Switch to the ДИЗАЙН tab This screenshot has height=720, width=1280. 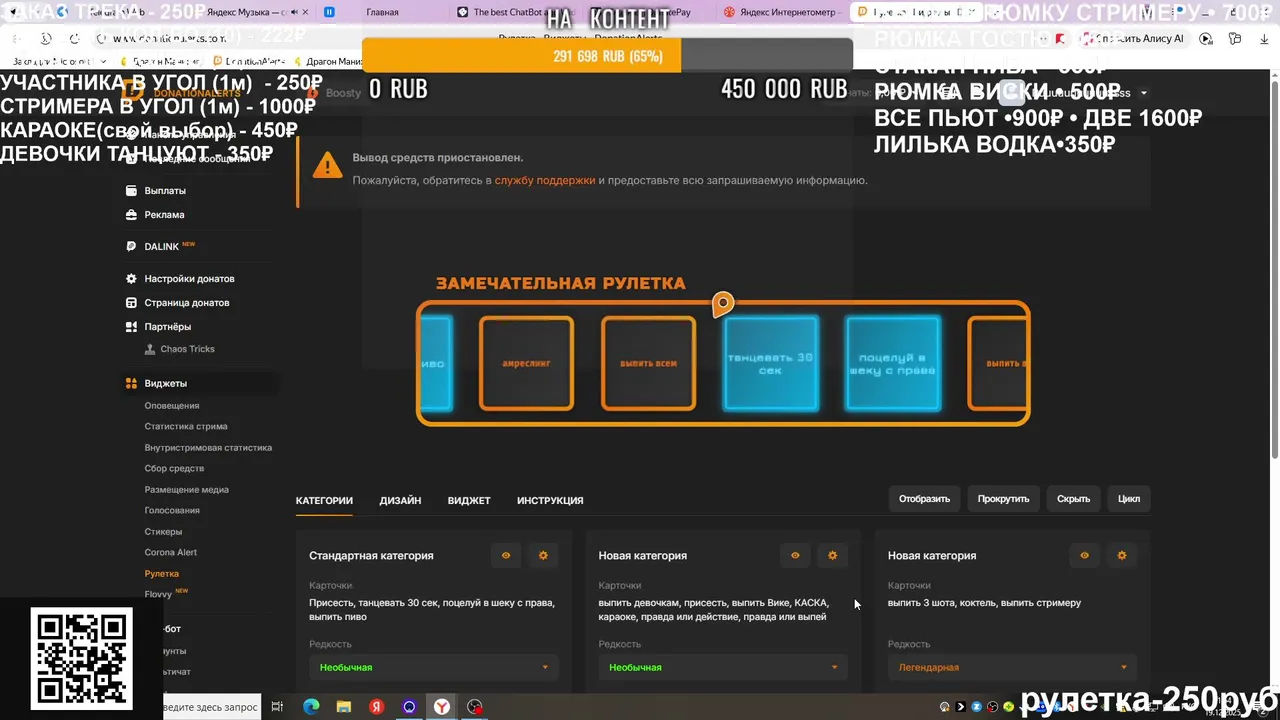tap(400, 500)
